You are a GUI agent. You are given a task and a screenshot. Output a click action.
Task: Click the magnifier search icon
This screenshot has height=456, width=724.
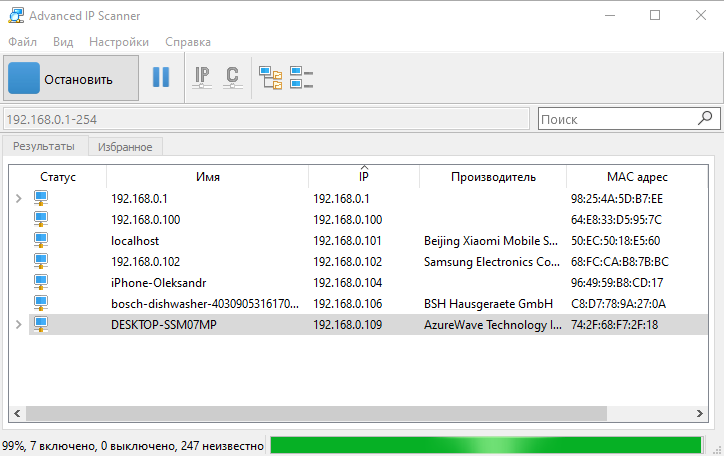[x=705, y=119]
